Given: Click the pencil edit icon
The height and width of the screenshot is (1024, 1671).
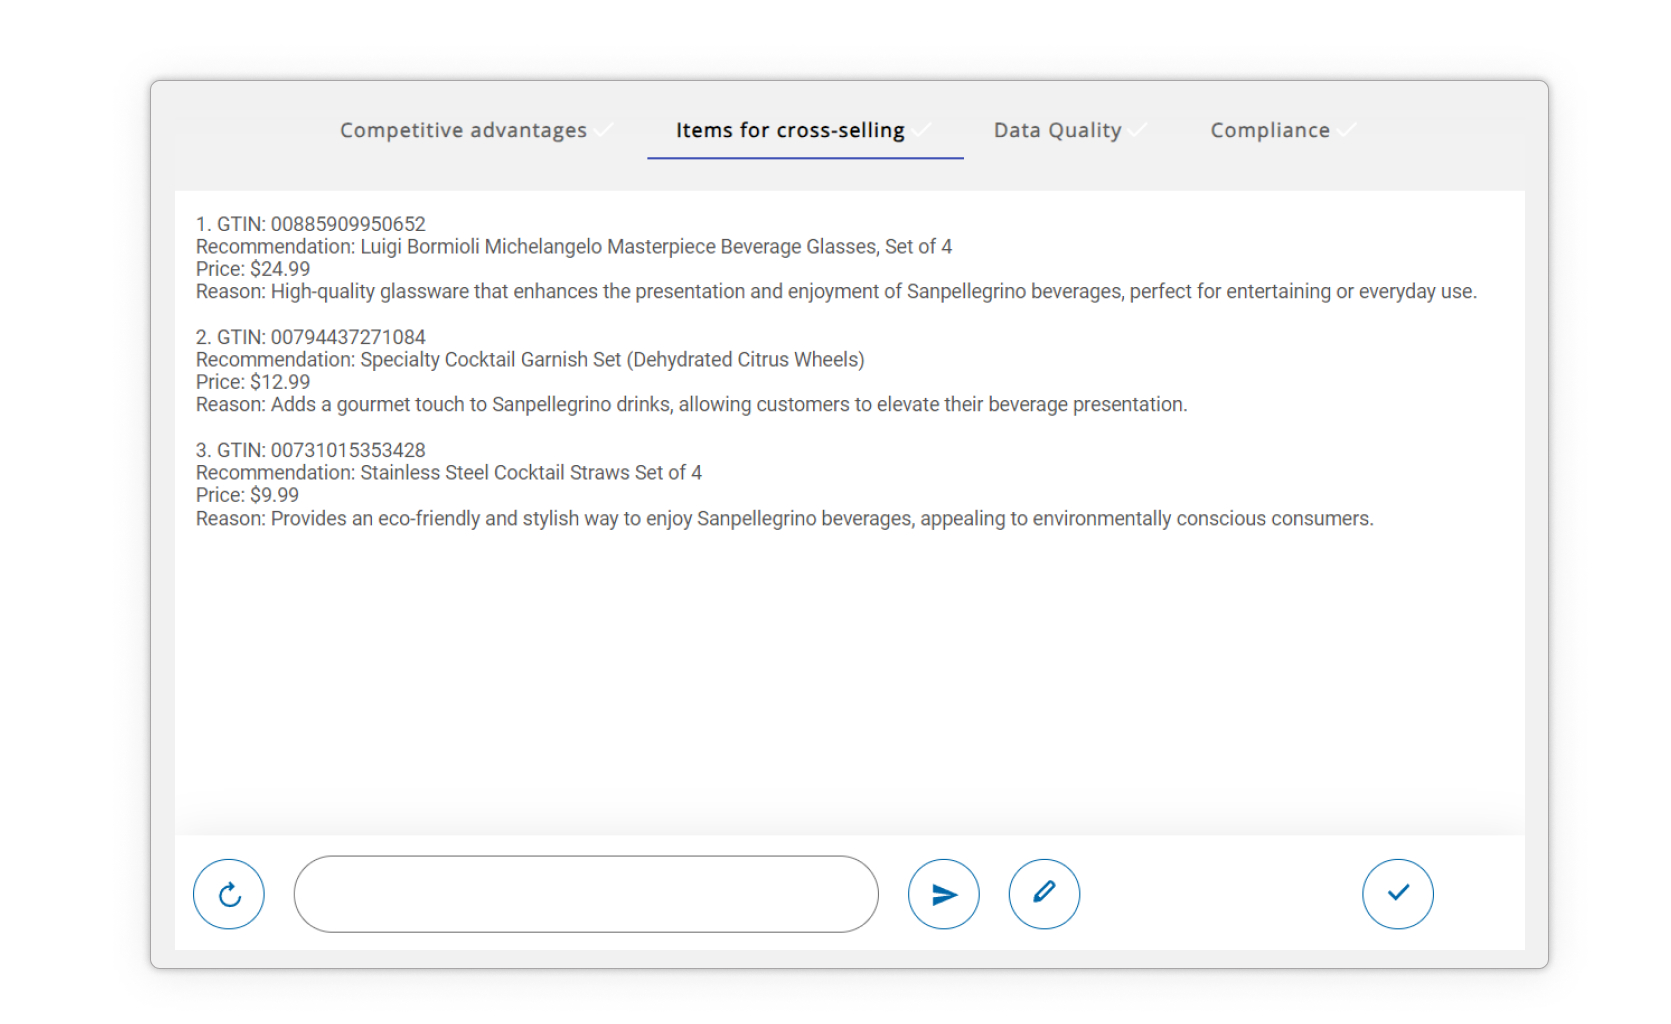Looking at the screenshot, I should click(1044, 894).
